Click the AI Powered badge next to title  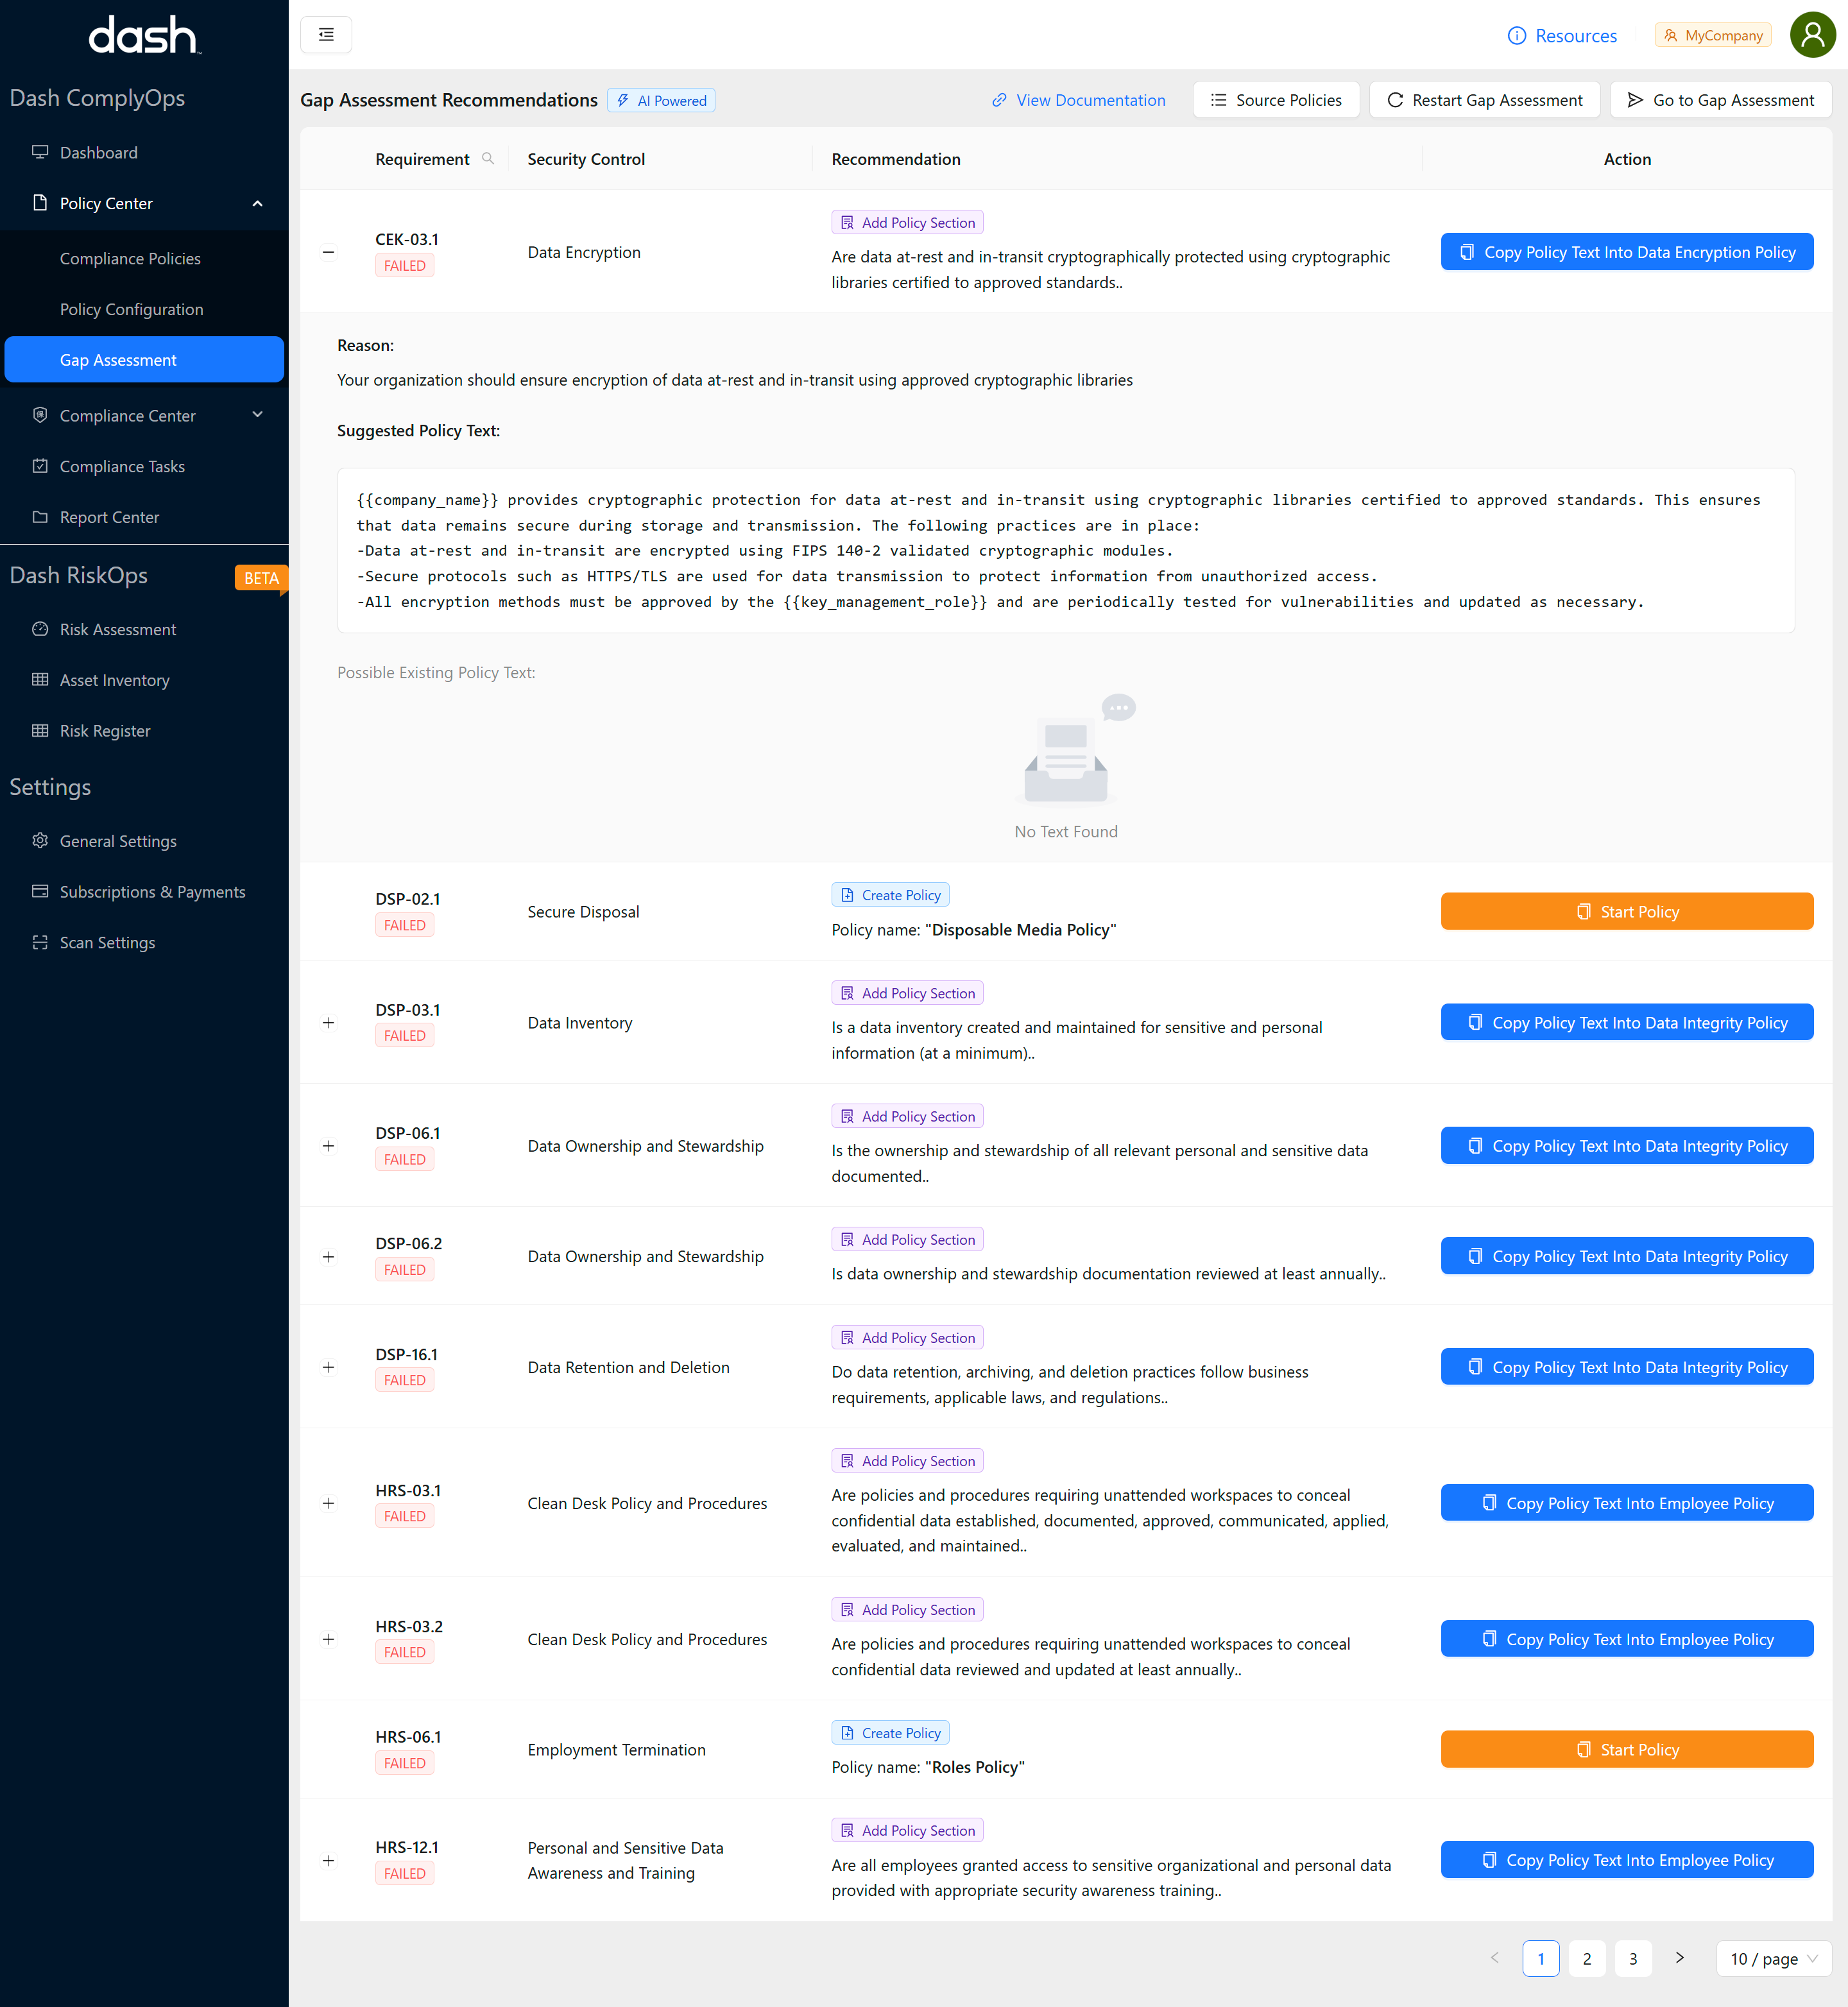[660, 100]
